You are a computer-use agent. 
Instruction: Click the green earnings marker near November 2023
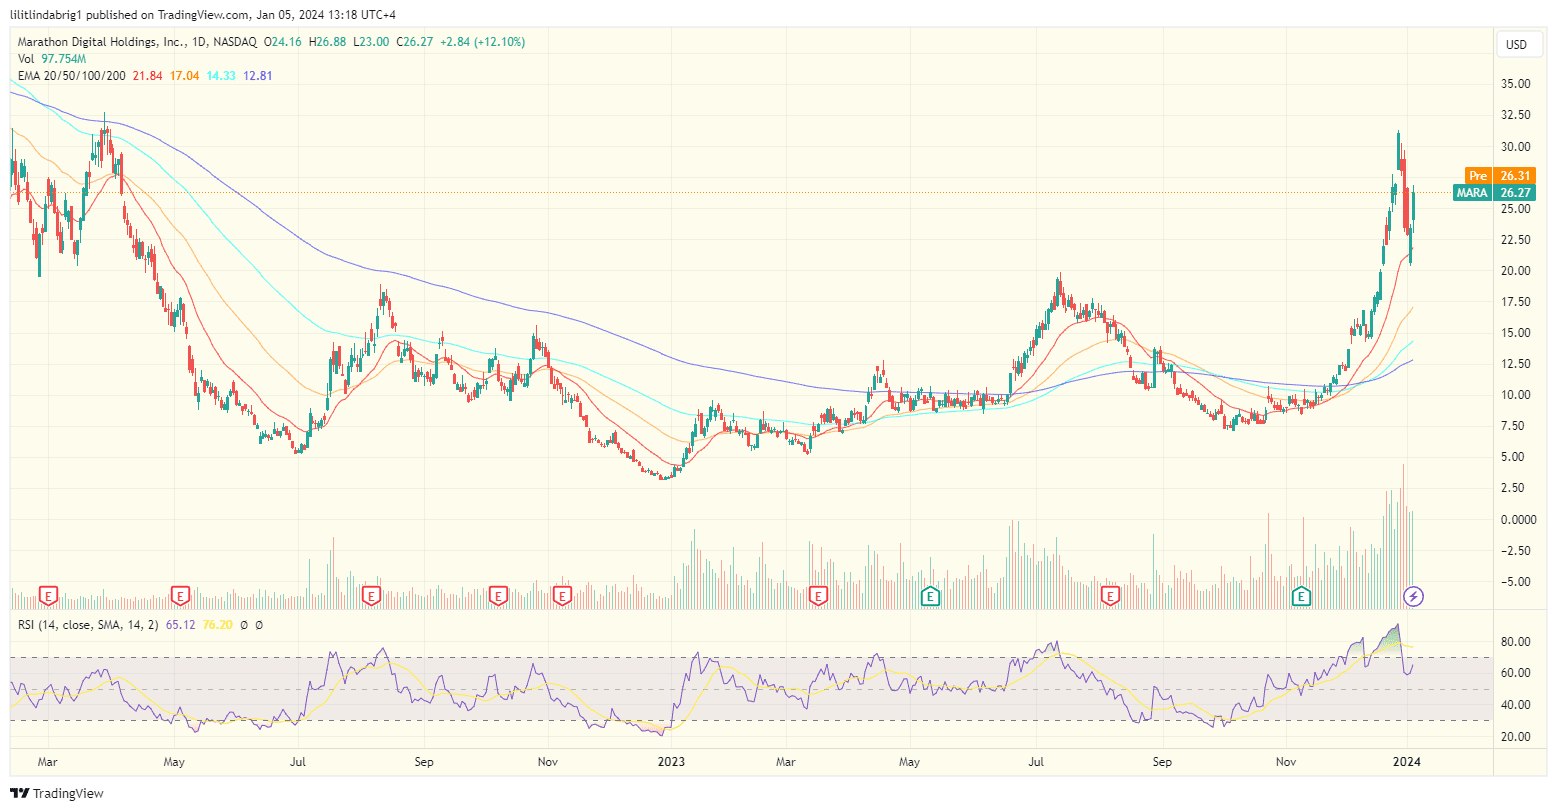point(1302,596)
